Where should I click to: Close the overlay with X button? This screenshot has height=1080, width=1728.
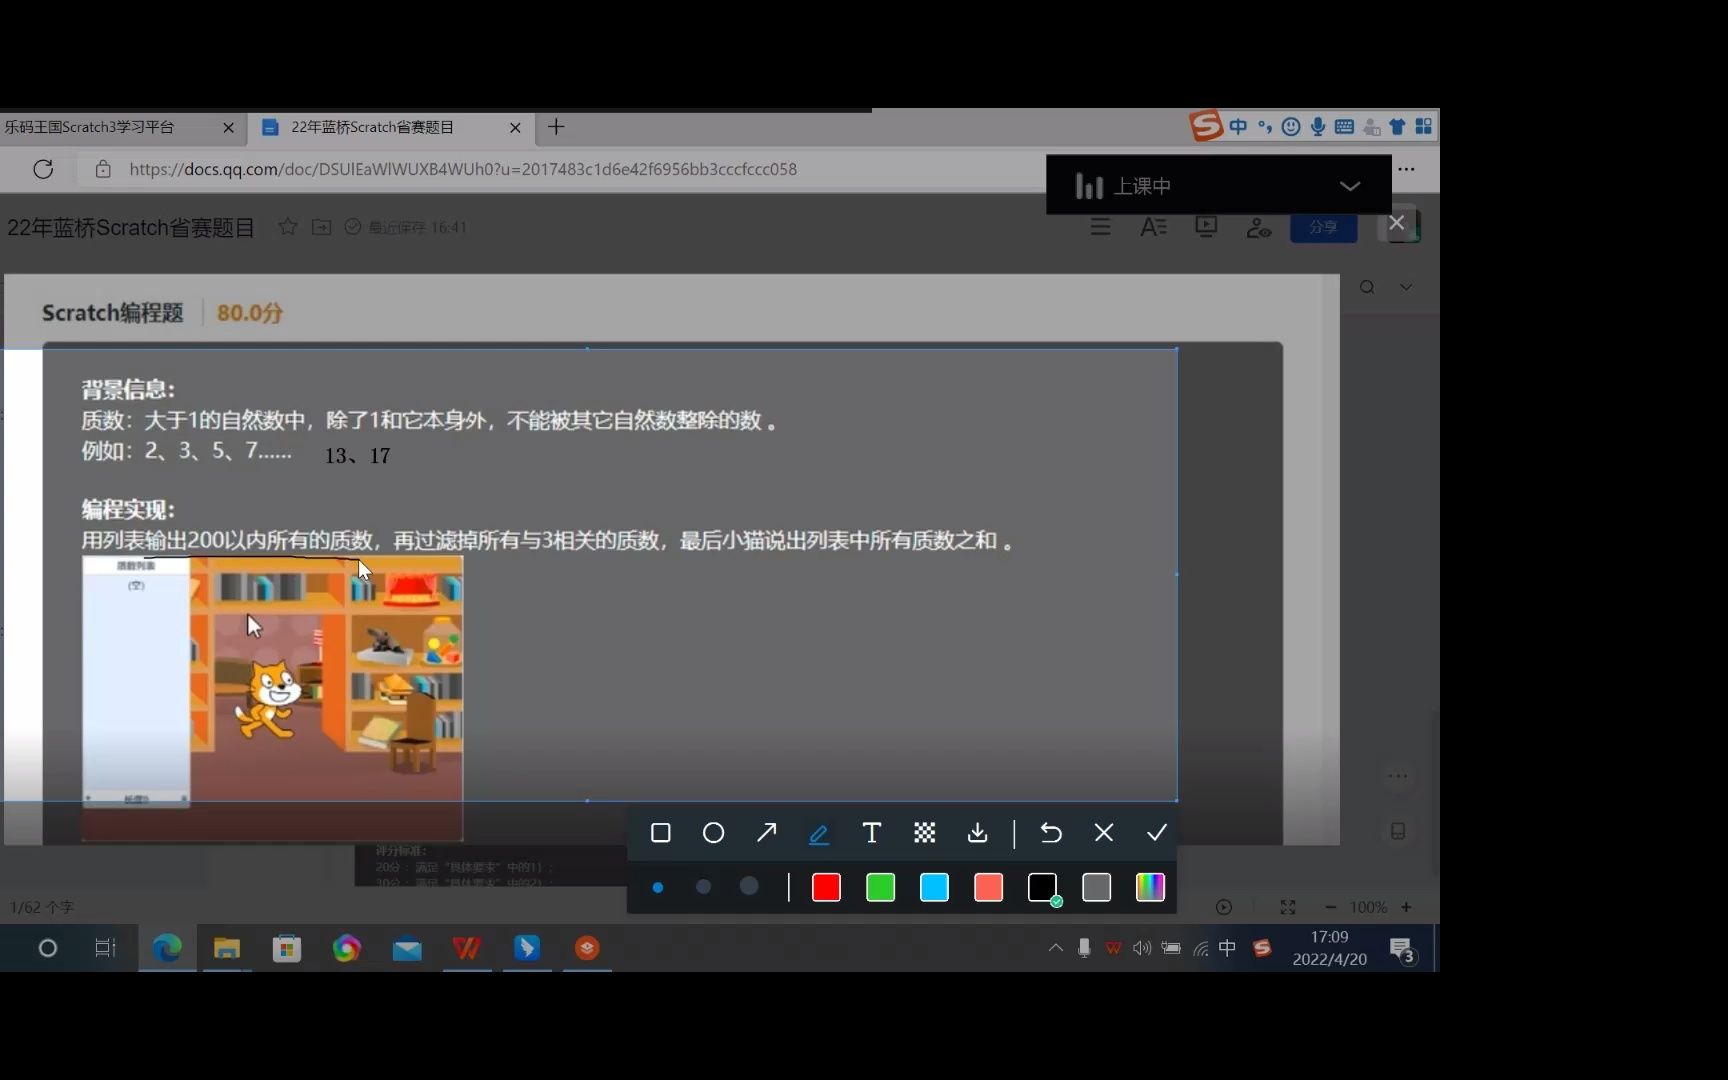1396,222
